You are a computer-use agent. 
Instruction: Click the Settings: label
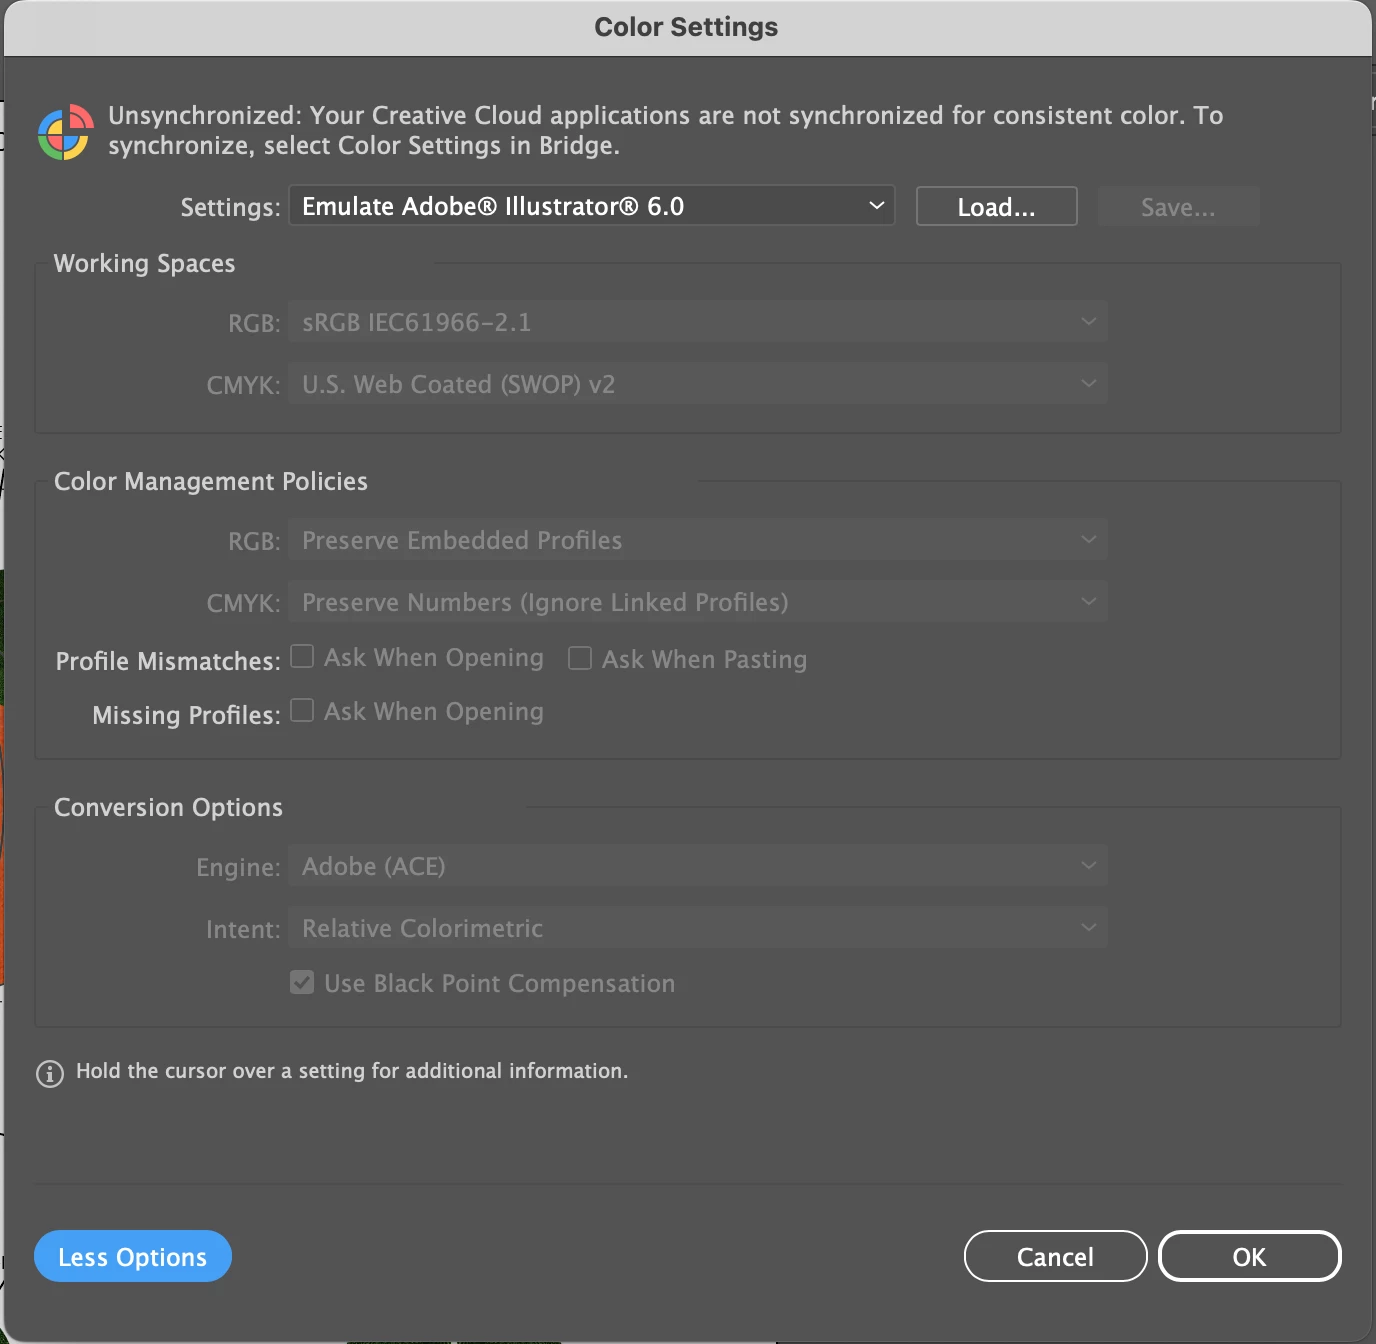[230, 207]
